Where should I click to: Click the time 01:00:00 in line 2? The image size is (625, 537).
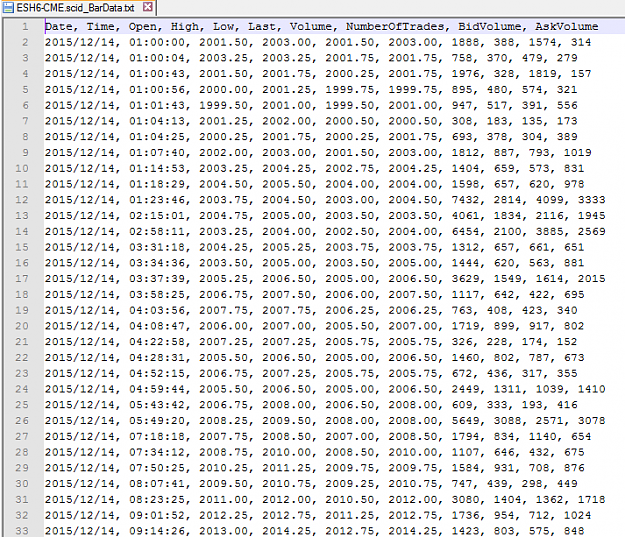(x=157, y=42)
